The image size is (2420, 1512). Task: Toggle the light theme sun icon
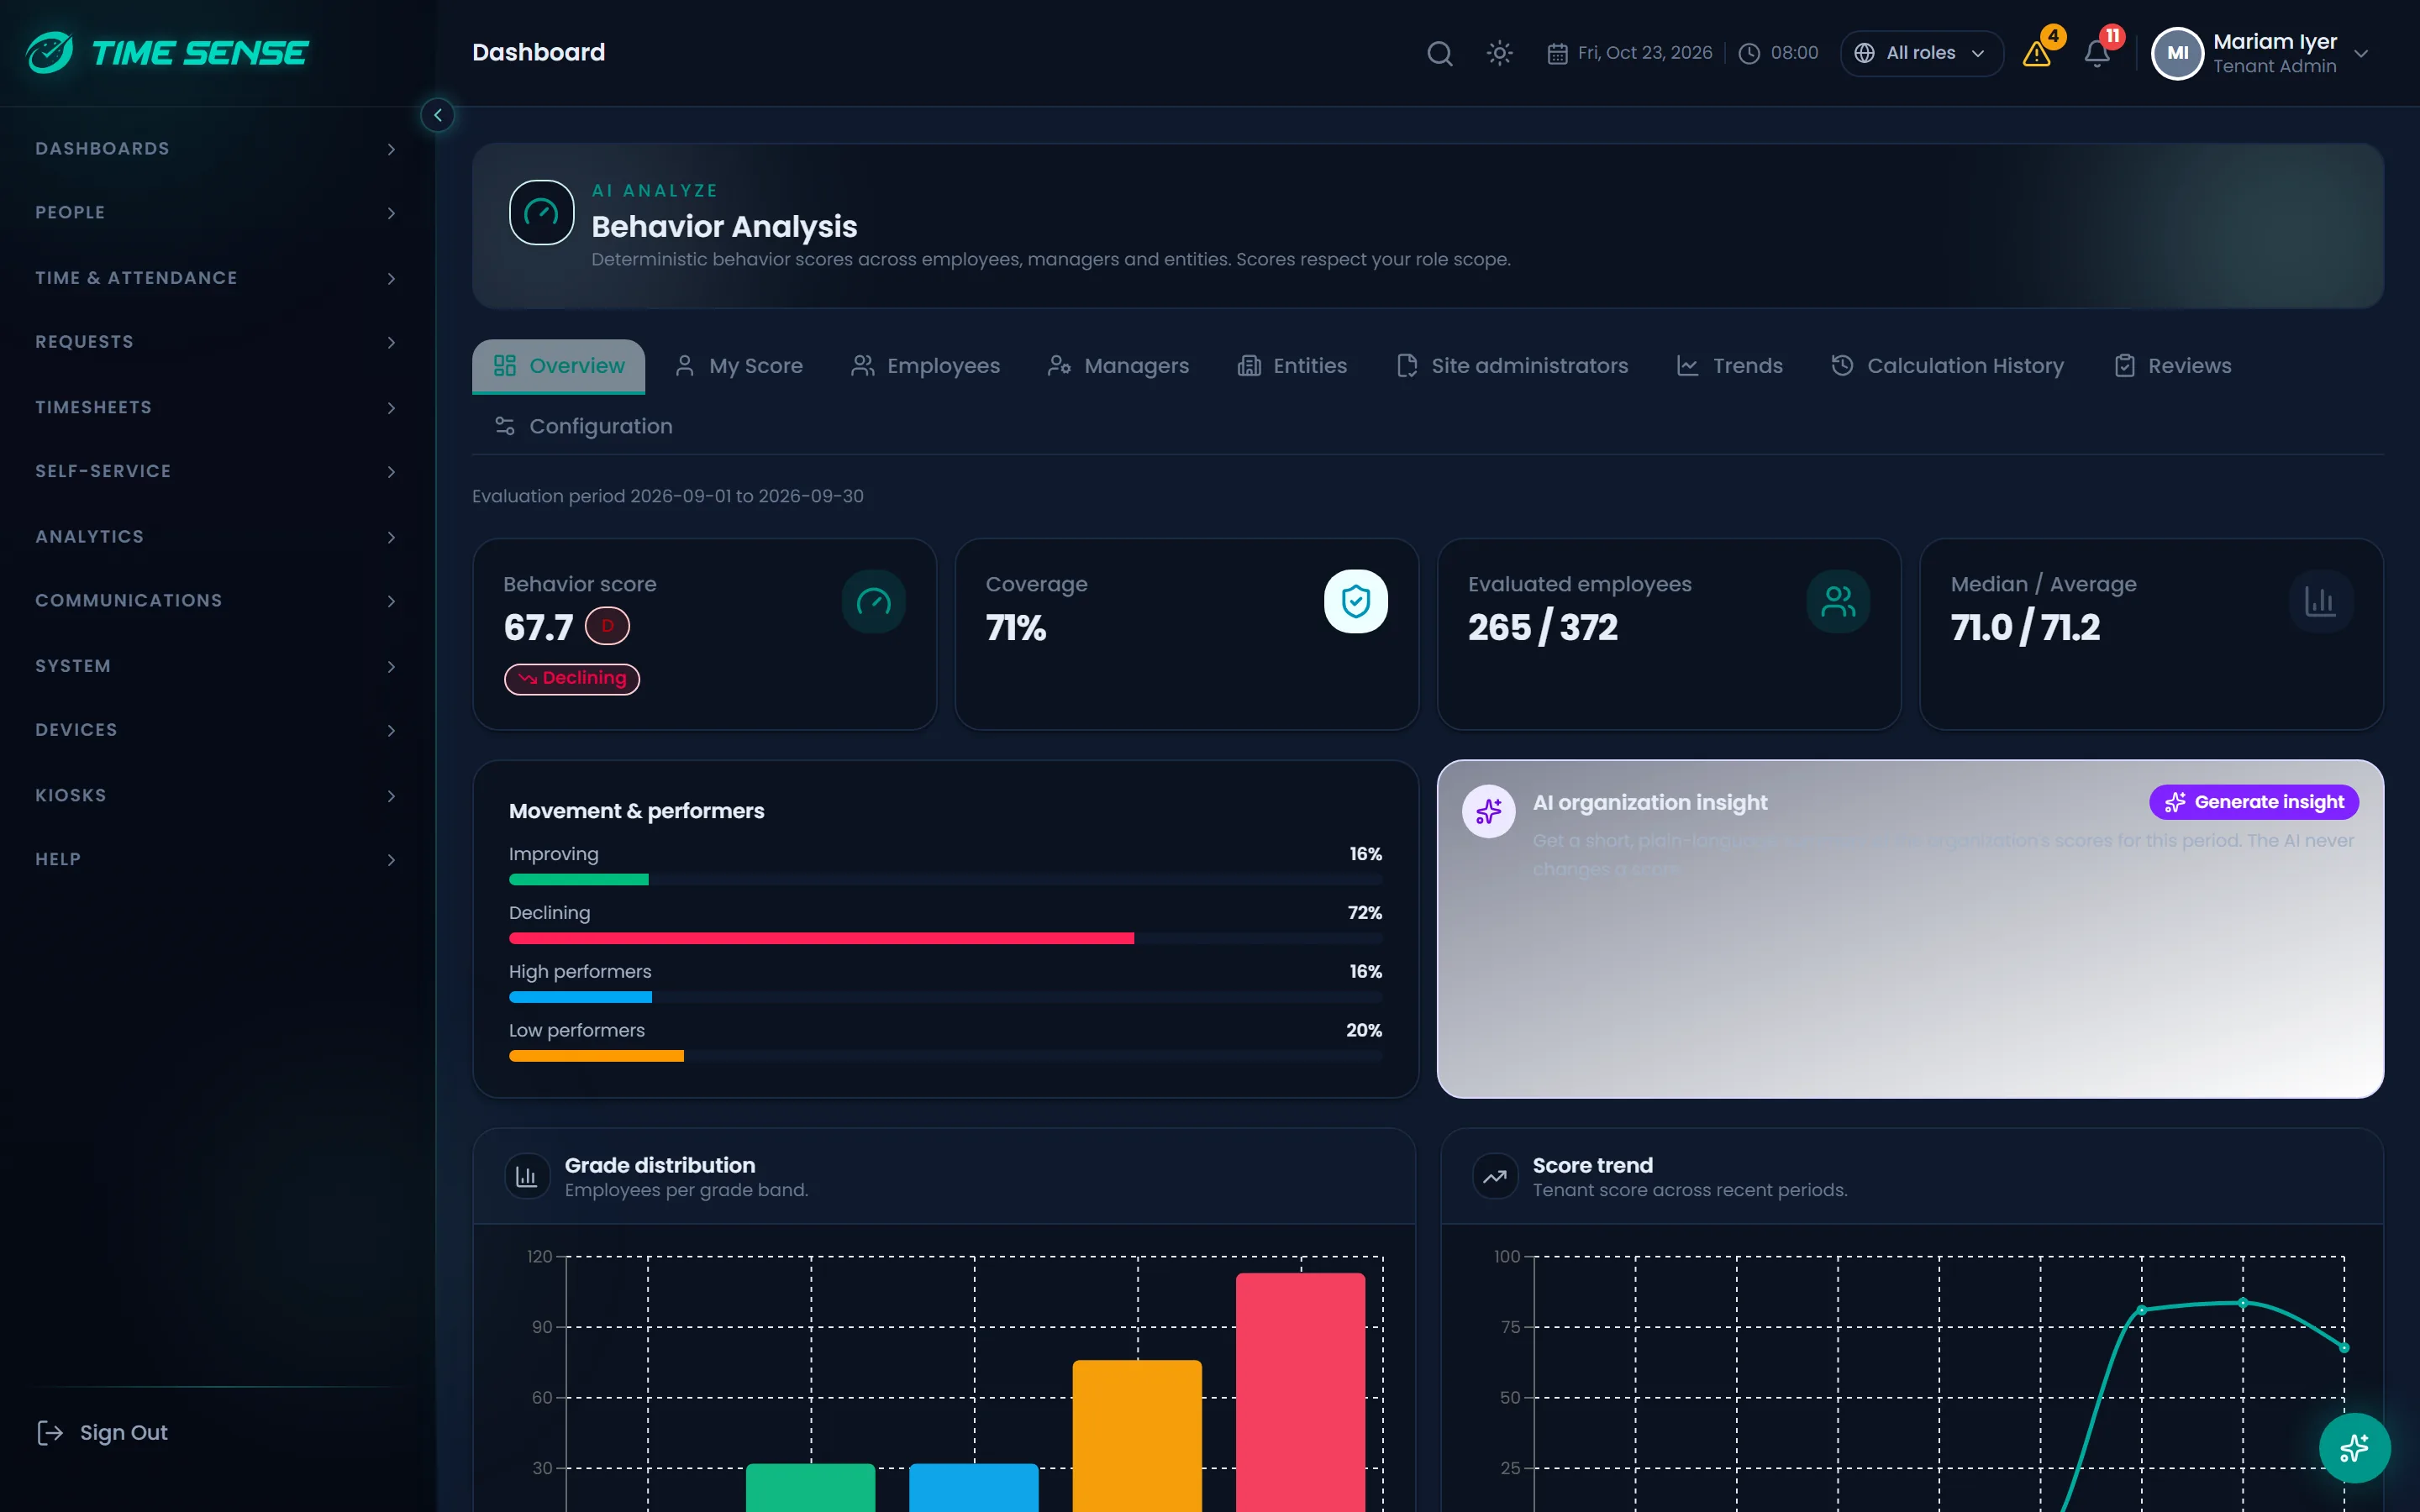(x=1499, y=53)
